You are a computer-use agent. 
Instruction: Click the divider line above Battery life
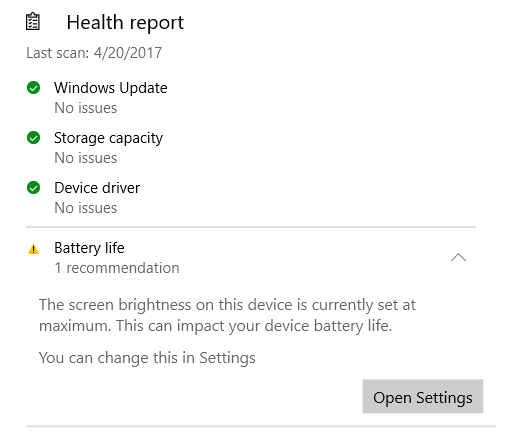(x=251, y=227)
